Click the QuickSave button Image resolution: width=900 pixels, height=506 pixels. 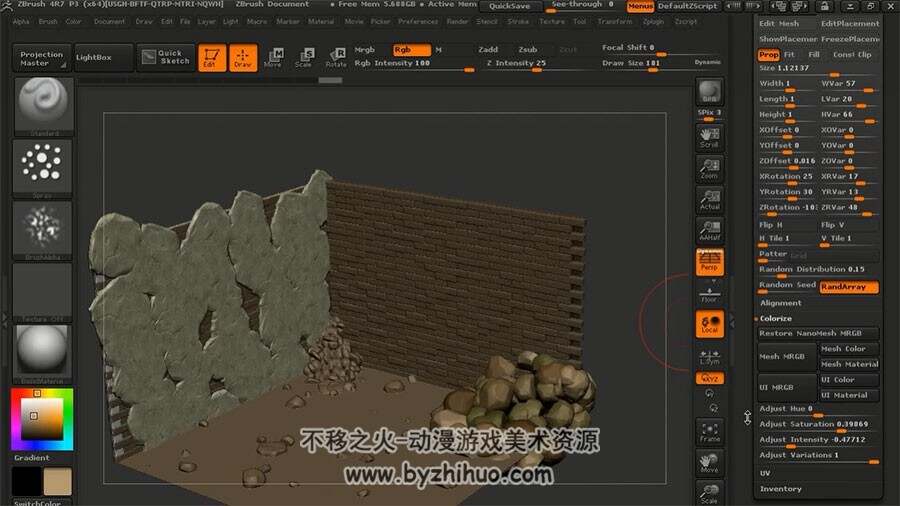coord(509,6)
